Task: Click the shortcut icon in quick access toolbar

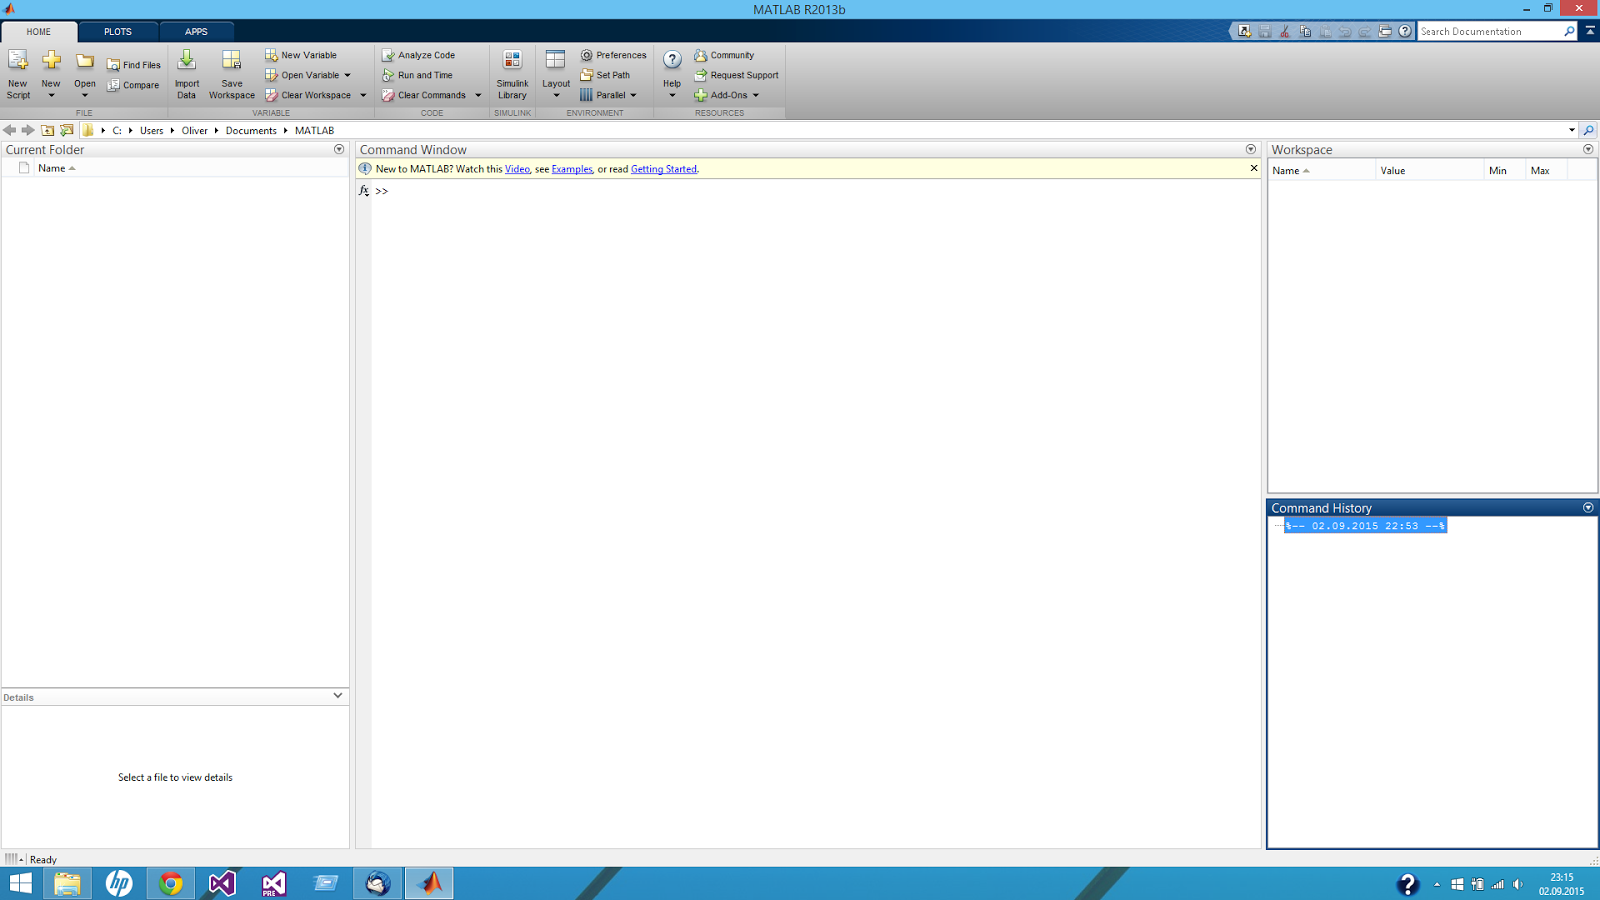Action: point(1244,32)
